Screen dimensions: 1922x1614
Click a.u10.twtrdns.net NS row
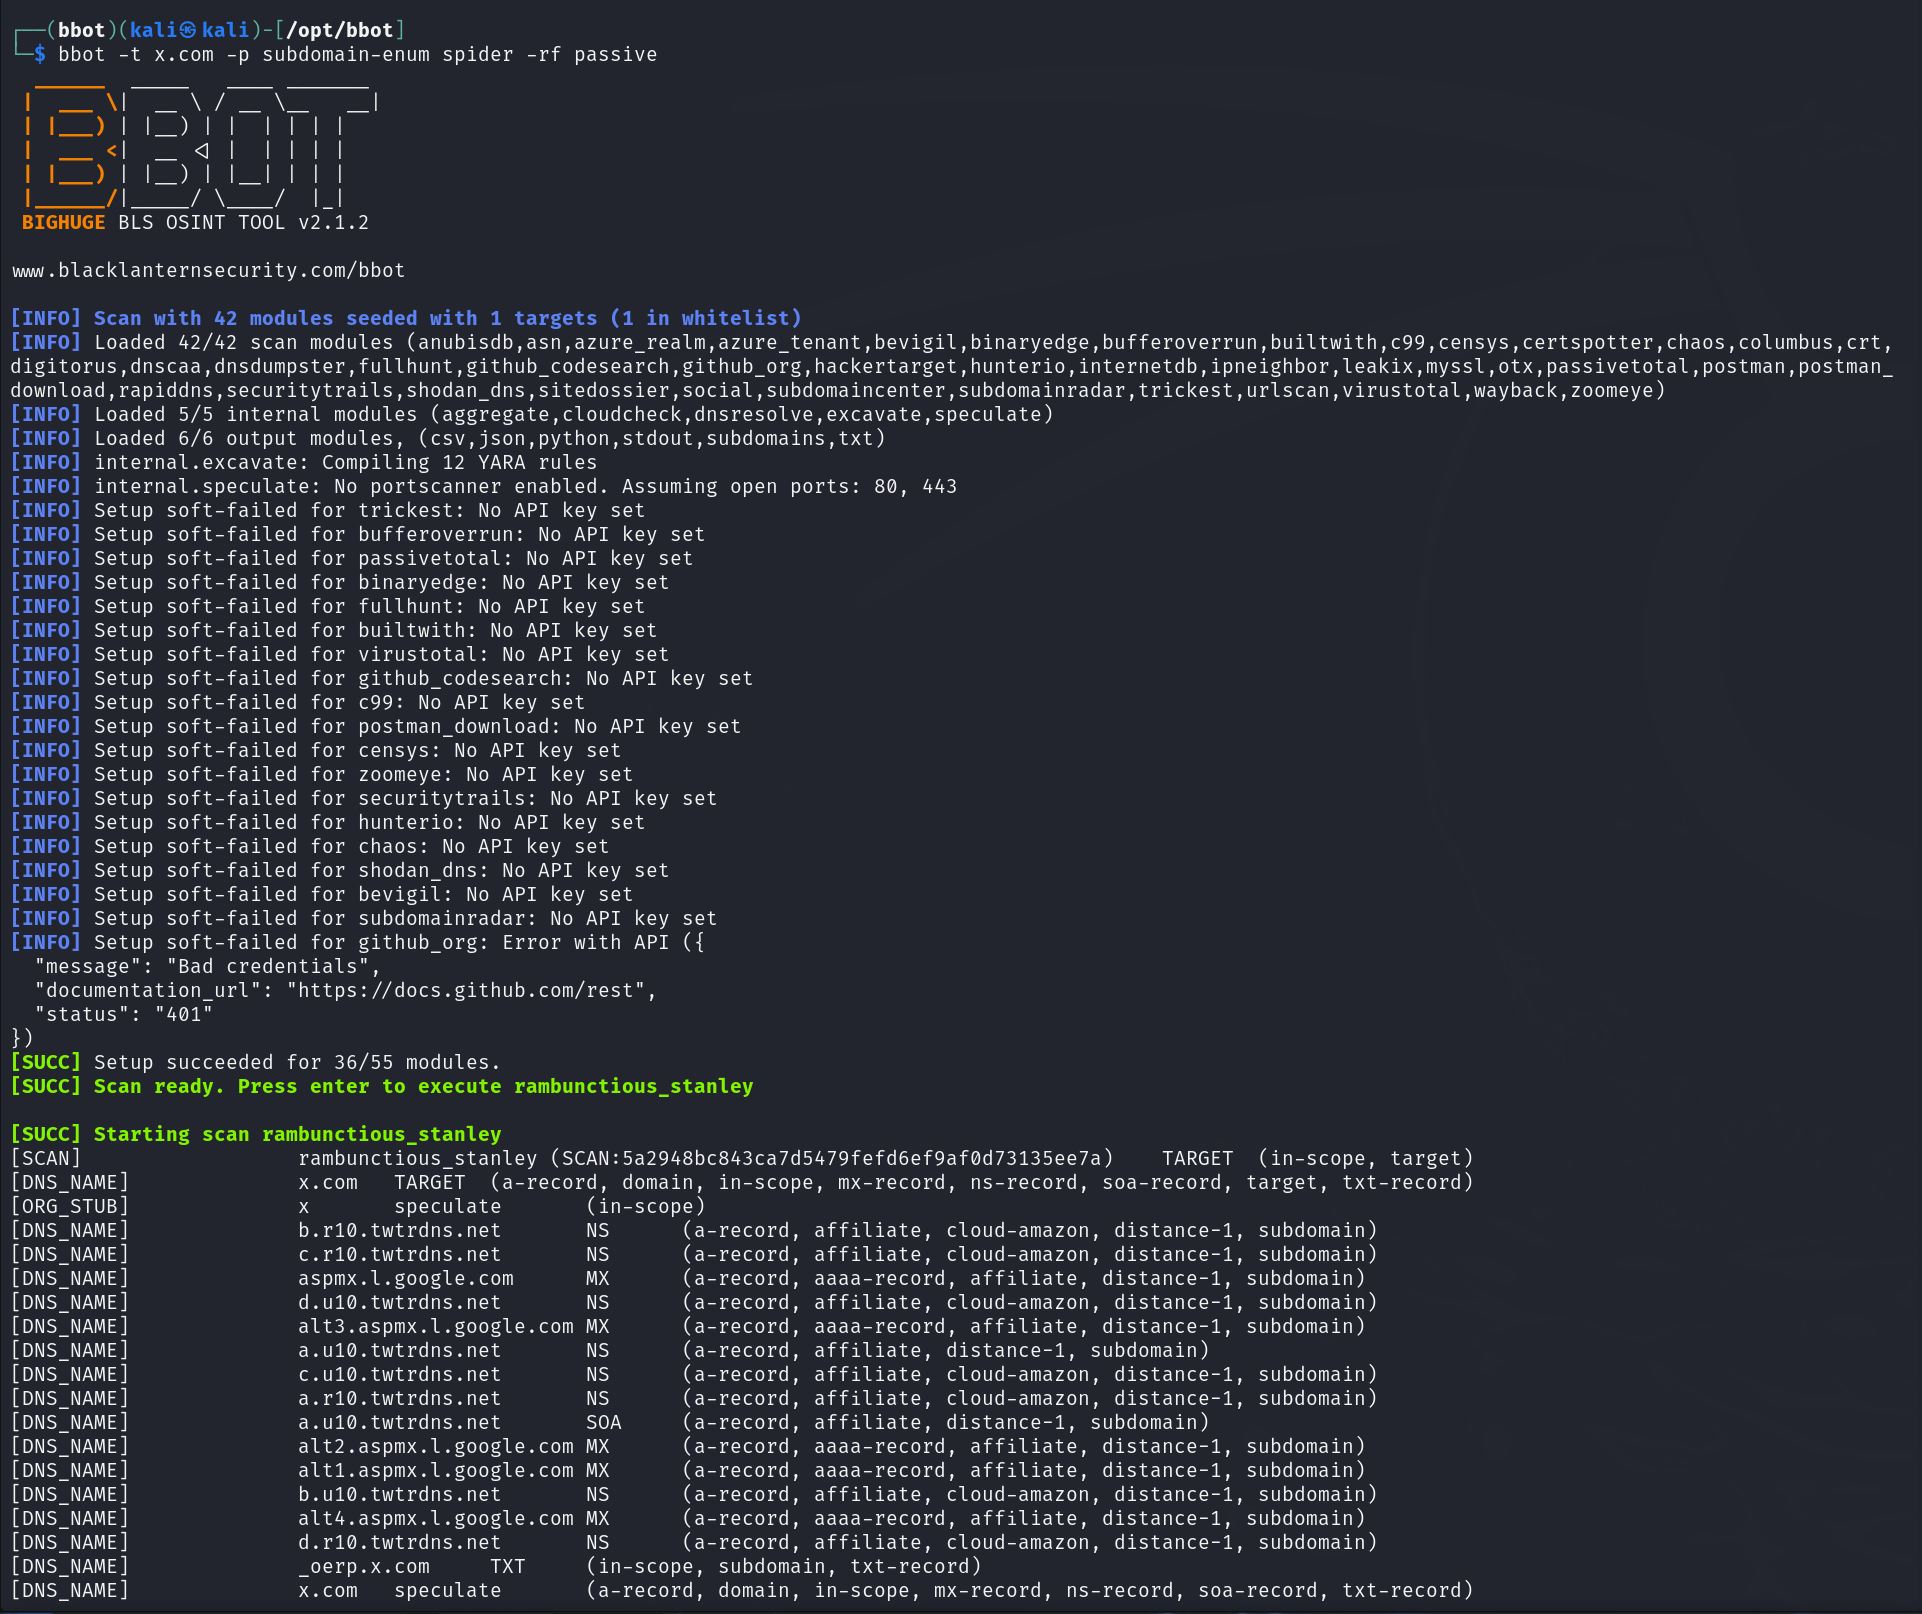610,1350
